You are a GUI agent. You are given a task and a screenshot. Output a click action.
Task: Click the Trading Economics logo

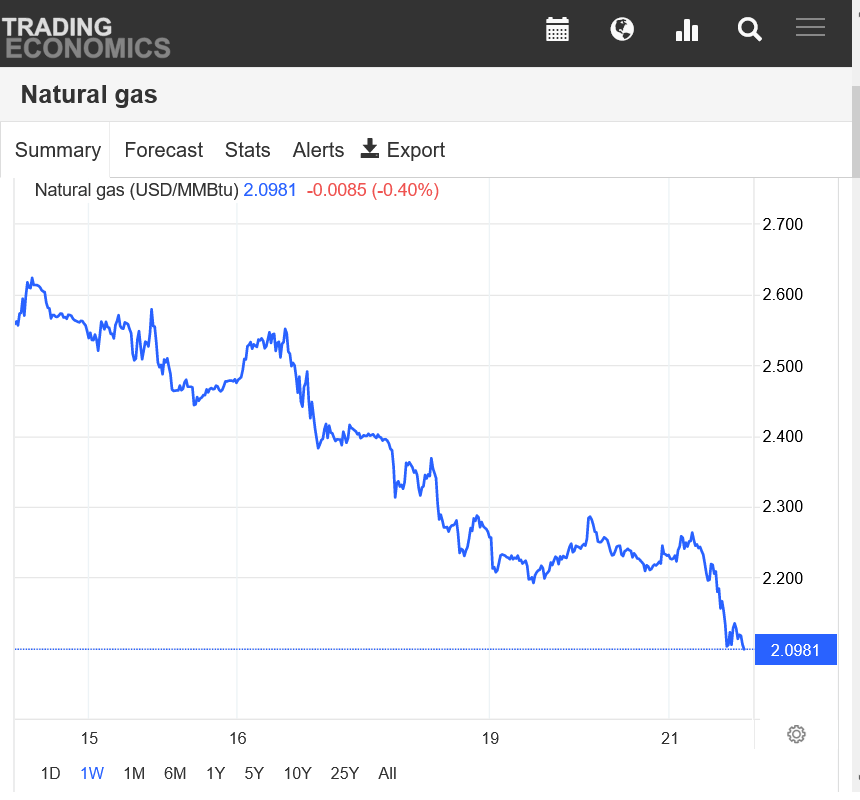(86, 36)
